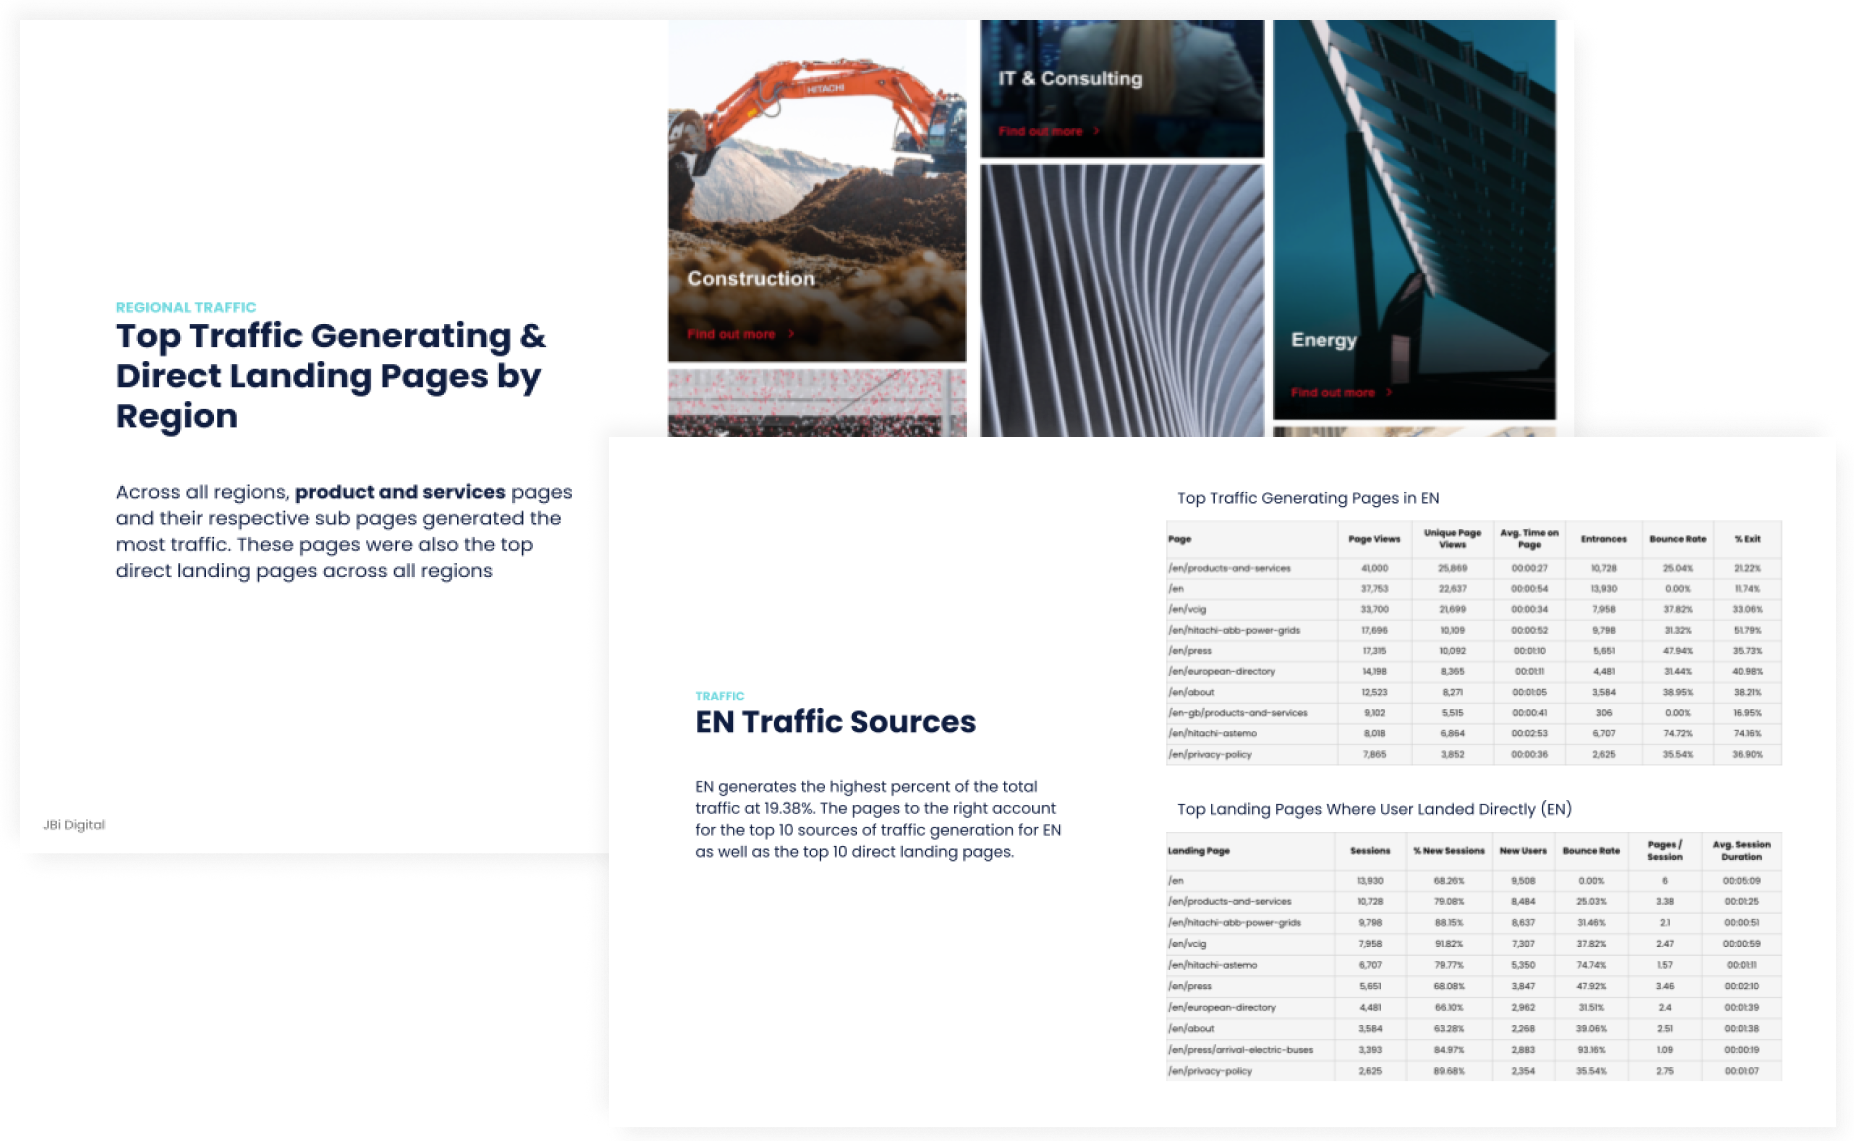This screenshot has height=1141, width=1854.
Task: Click the '91.82%' new sessions cell
Action: [1448, 944]
